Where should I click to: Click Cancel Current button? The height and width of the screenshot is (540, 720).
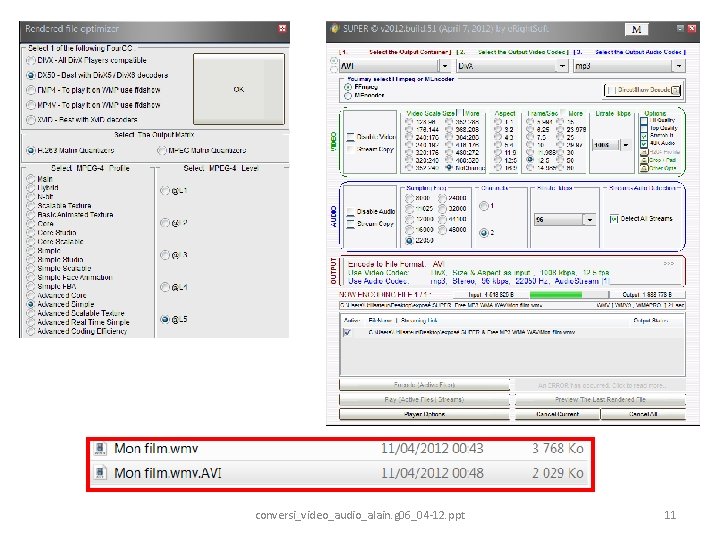click(x=557, y=414)
